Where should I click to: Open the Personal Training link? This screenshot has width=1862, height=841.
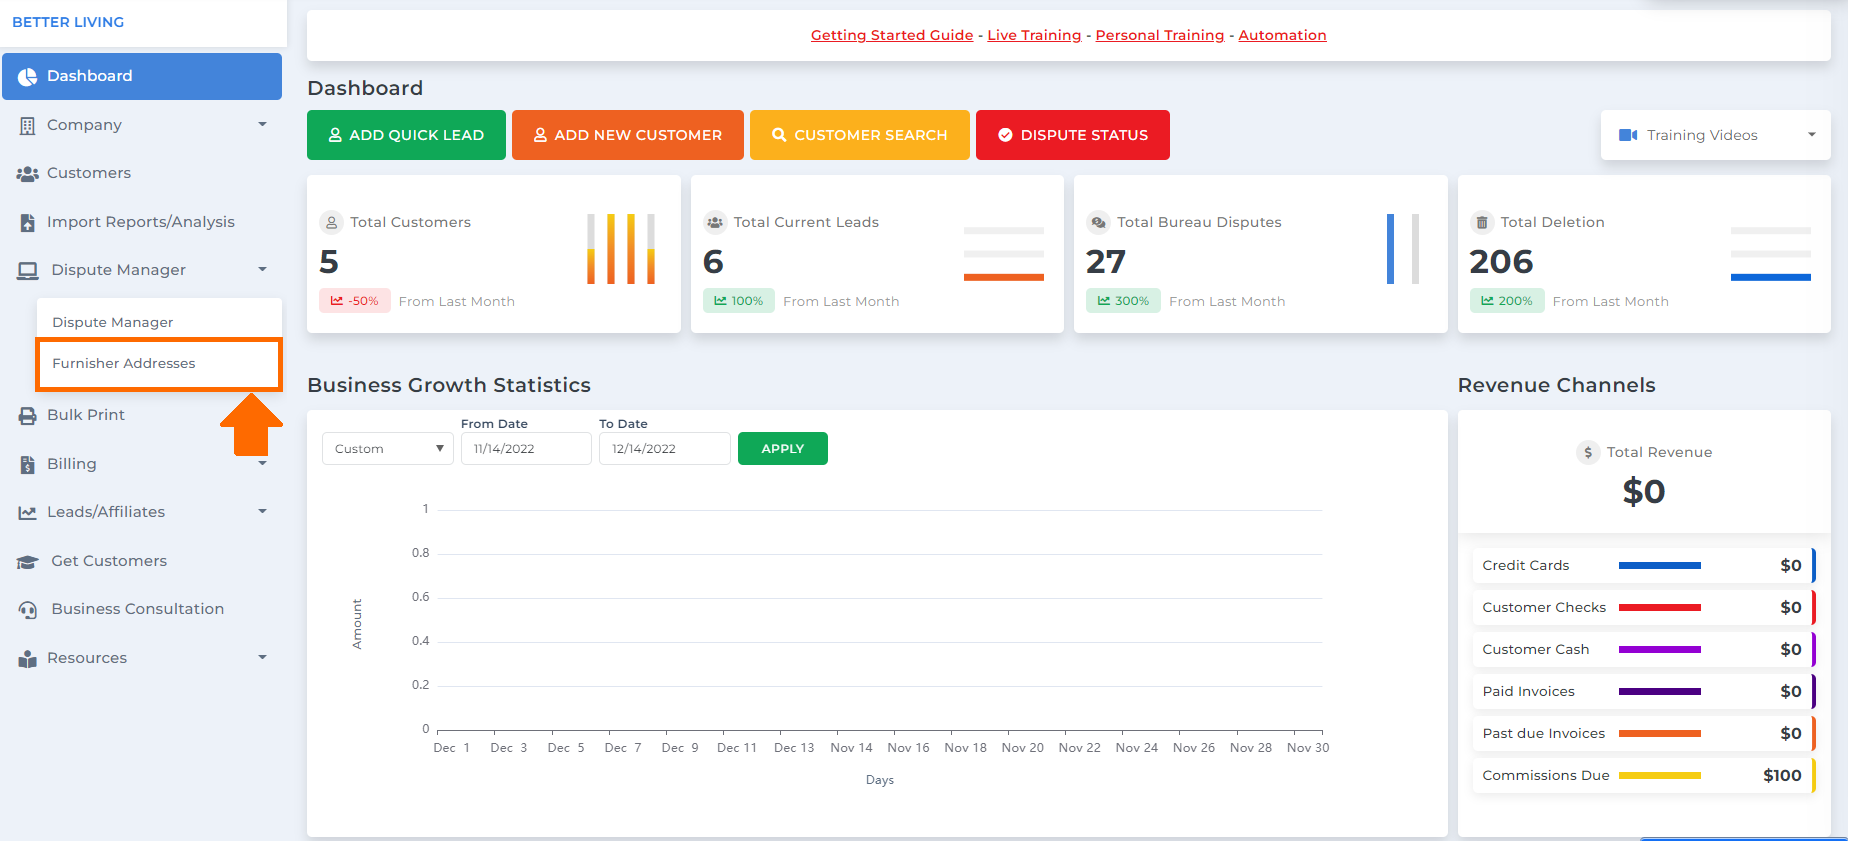click(x=1160, y=35)
